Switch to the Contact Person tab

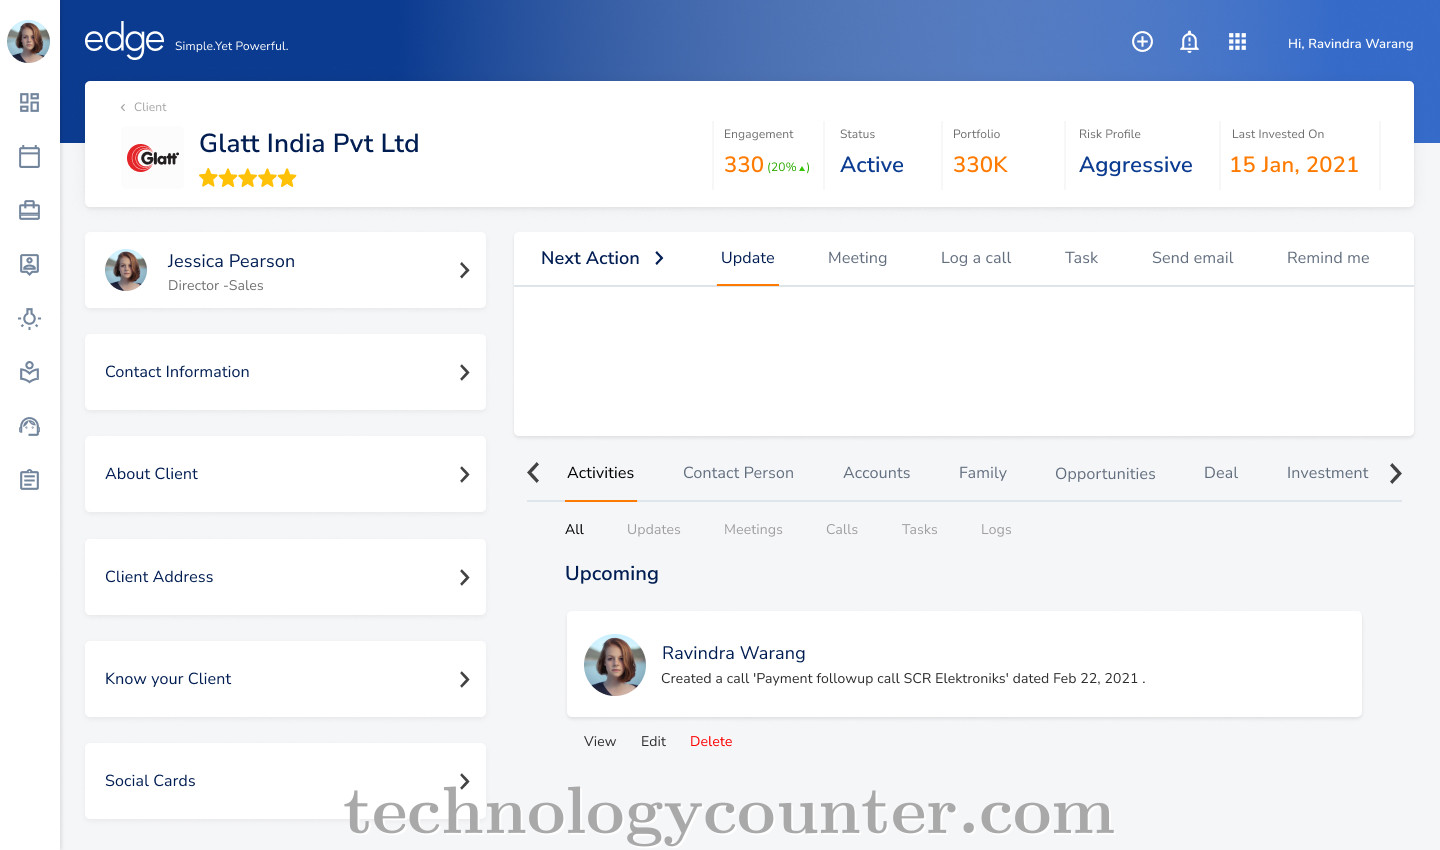(x=738, y=473)
